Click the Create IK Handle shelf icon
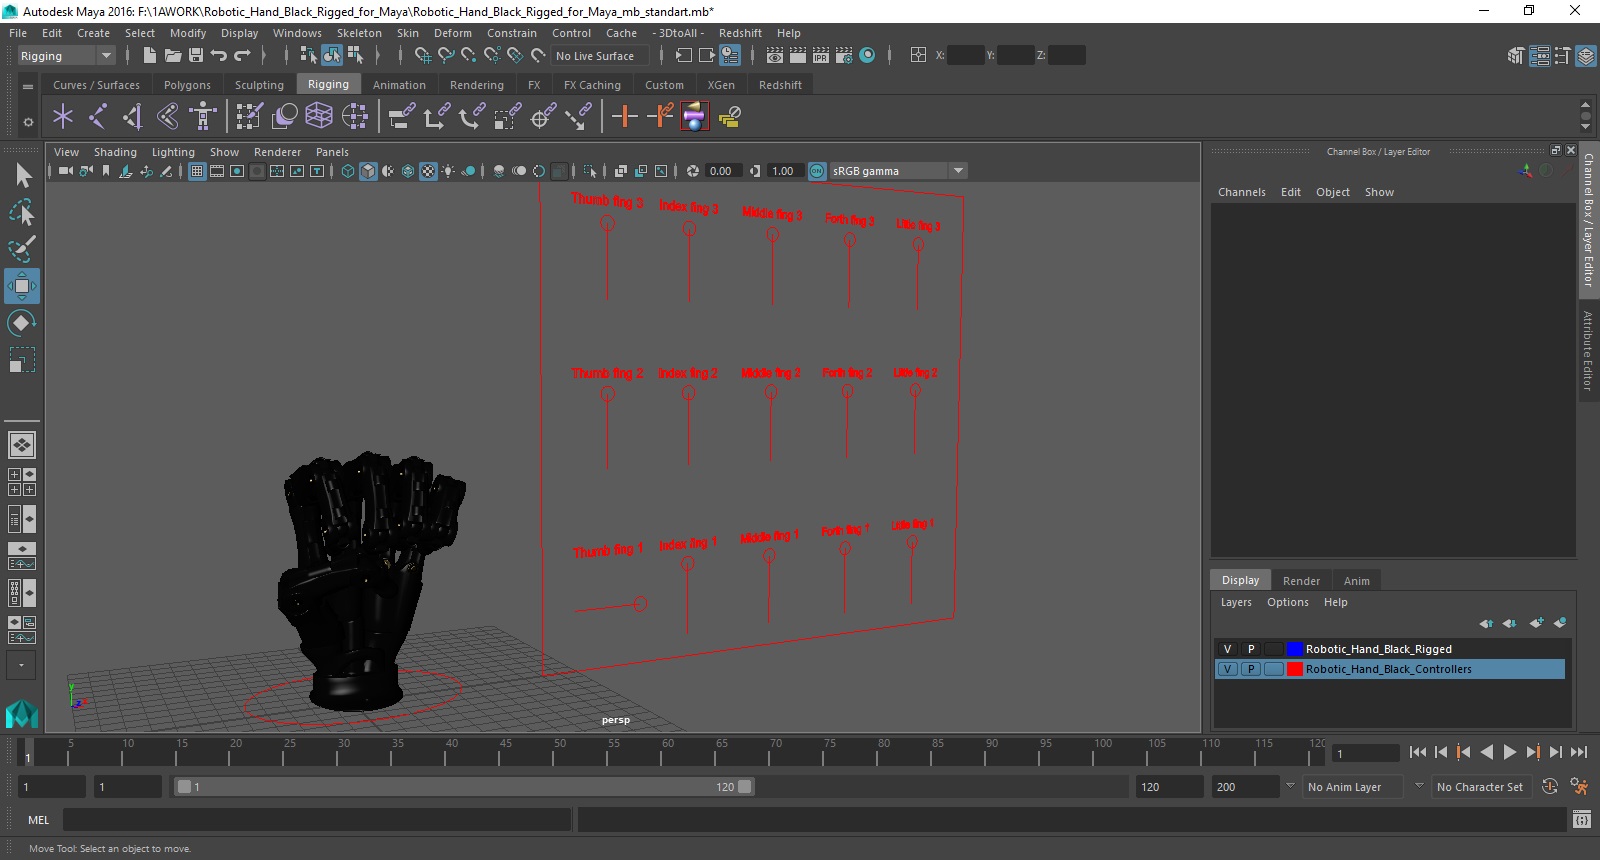 [132, 117]
